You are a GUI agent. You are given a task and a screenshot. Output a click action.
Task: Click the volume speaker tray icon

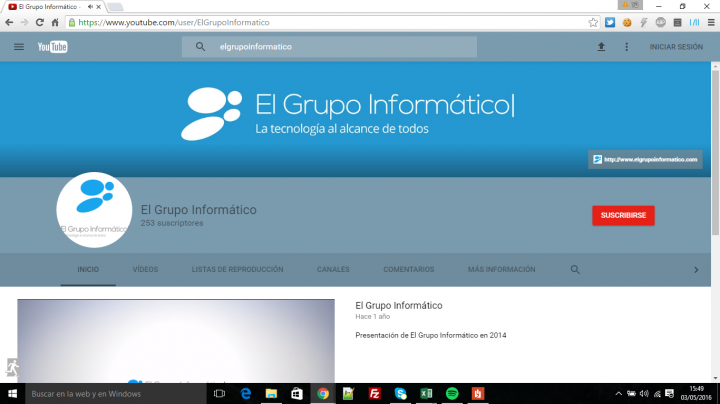(644, 393)
